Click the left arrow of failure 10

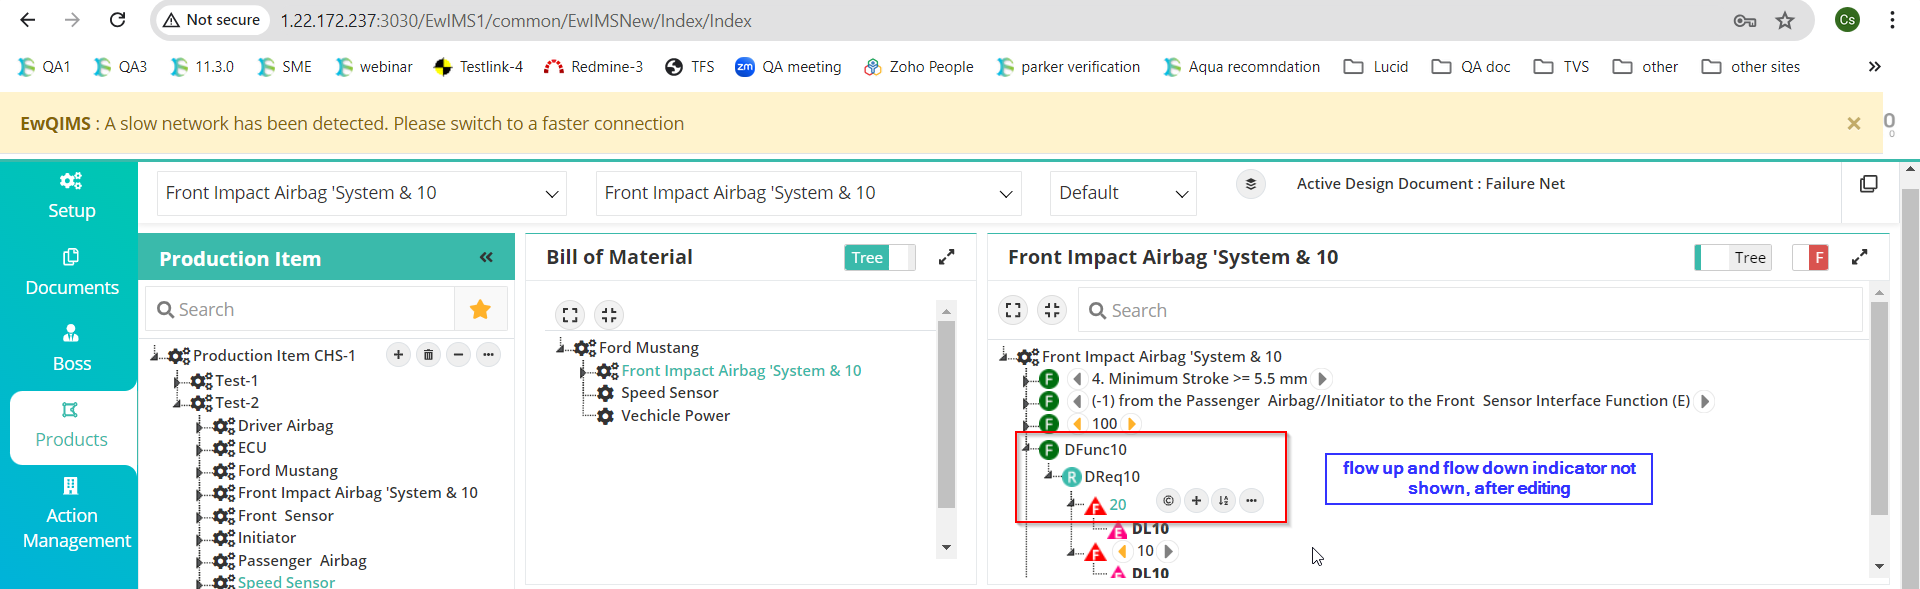1122,551
